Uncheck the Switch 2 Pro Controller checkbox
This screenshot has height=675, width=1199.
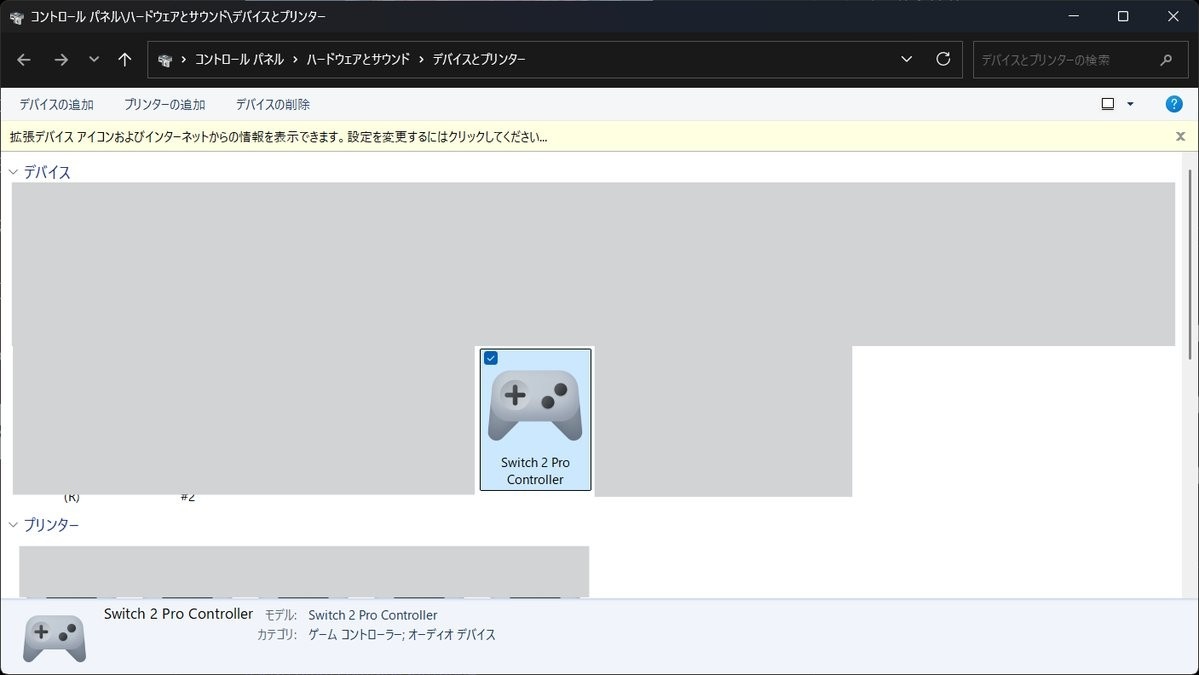[x=491, y=358]
